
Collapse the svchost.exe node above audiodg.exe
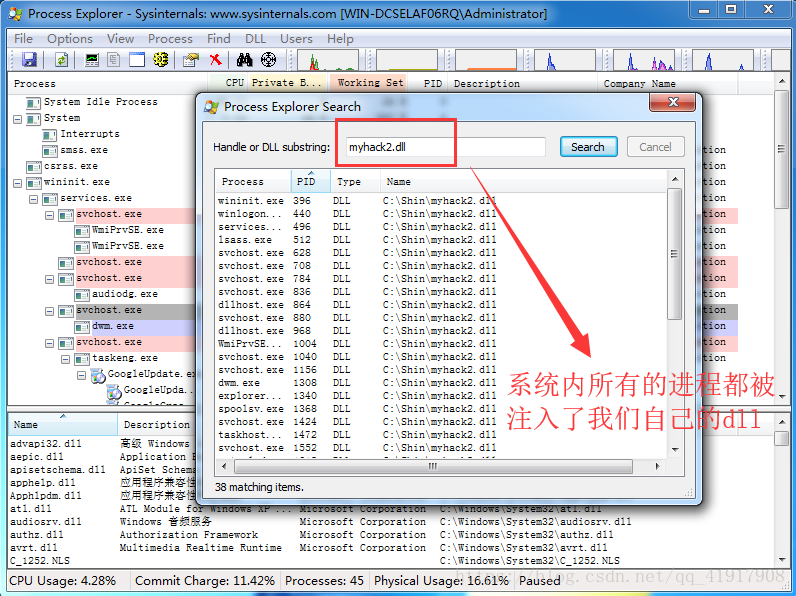click(x=50, y=279)
